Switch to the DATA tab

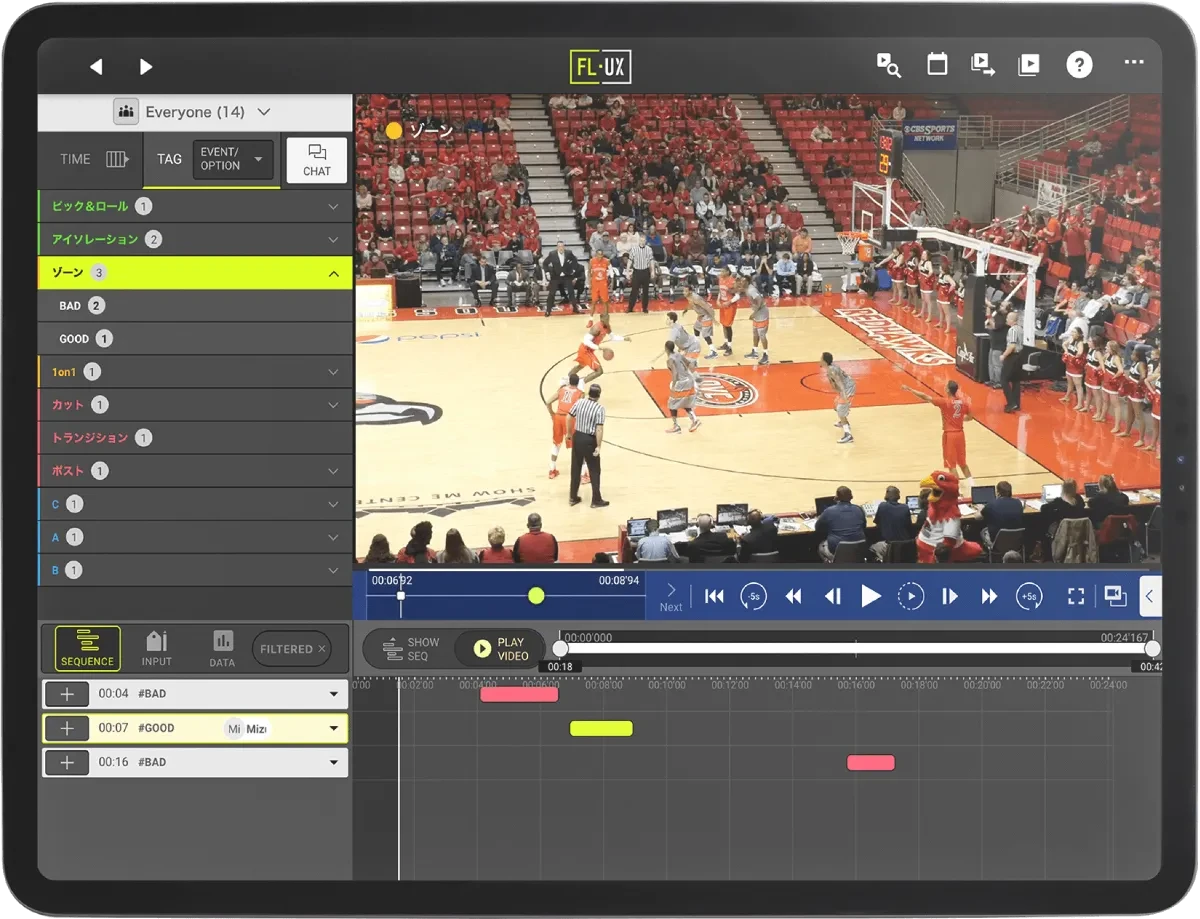[222, 648]
